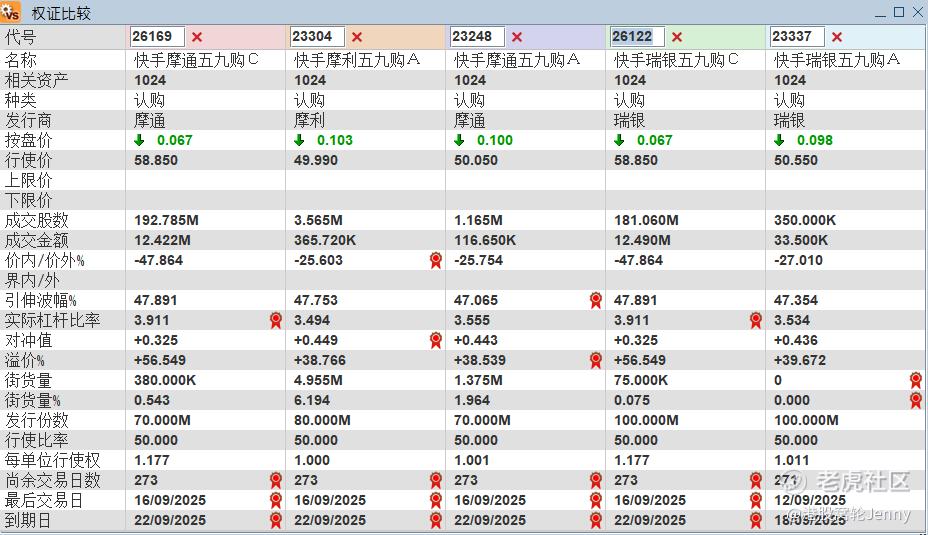Click the badge beside 3.911 in 26169 column

pyautogui.click(x=276, y=321)
